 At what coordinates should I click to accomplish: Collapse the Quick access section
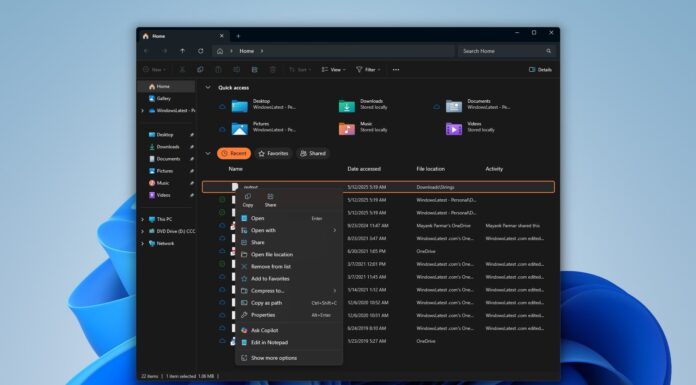pyautogui.click(x=208, y=87)
